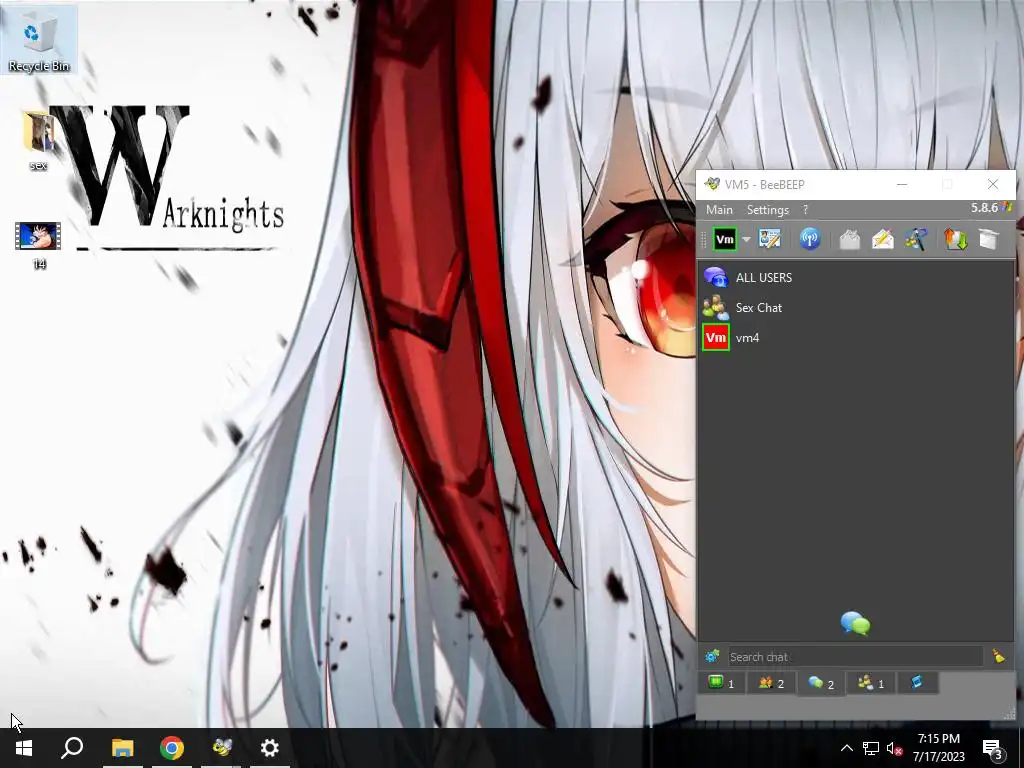1024x768 pixels.
Task: Click the muted volume tray icon
Action: coord(893,748)
